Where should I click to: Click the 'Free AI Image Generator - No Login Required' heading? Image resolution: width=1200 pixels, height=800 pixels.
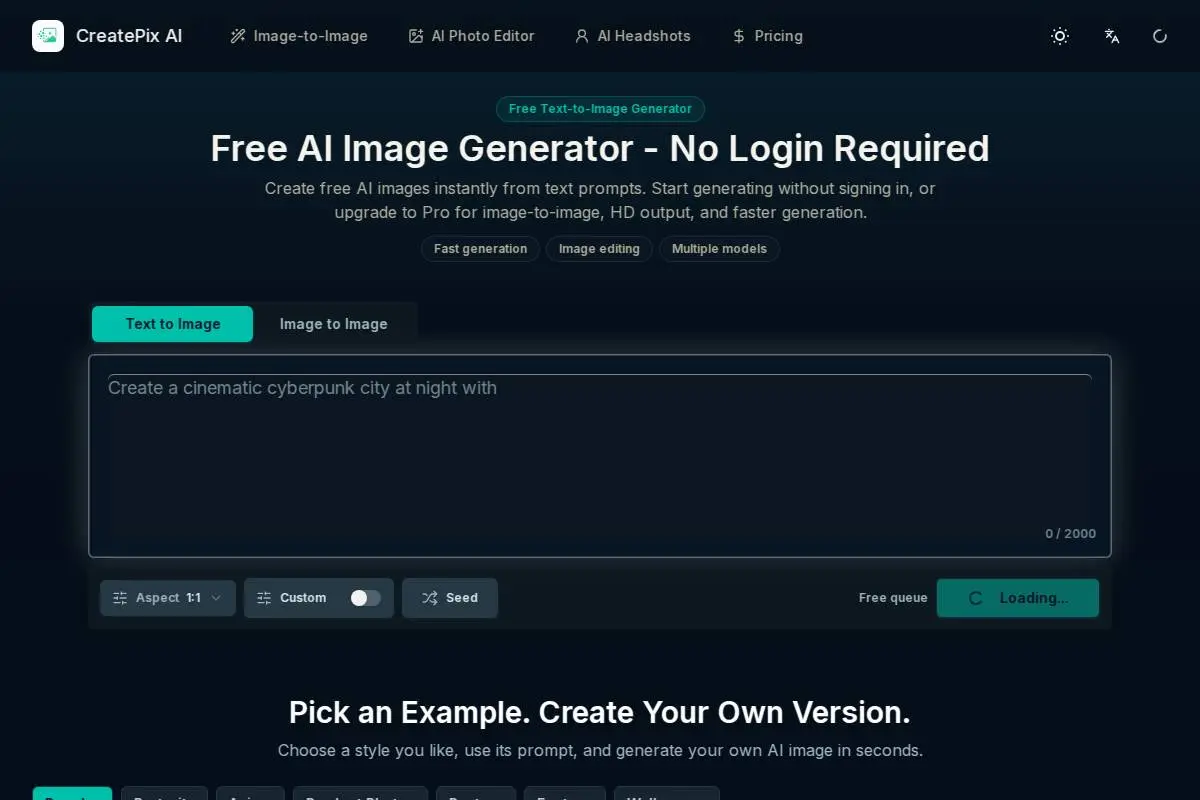(600, 149)
